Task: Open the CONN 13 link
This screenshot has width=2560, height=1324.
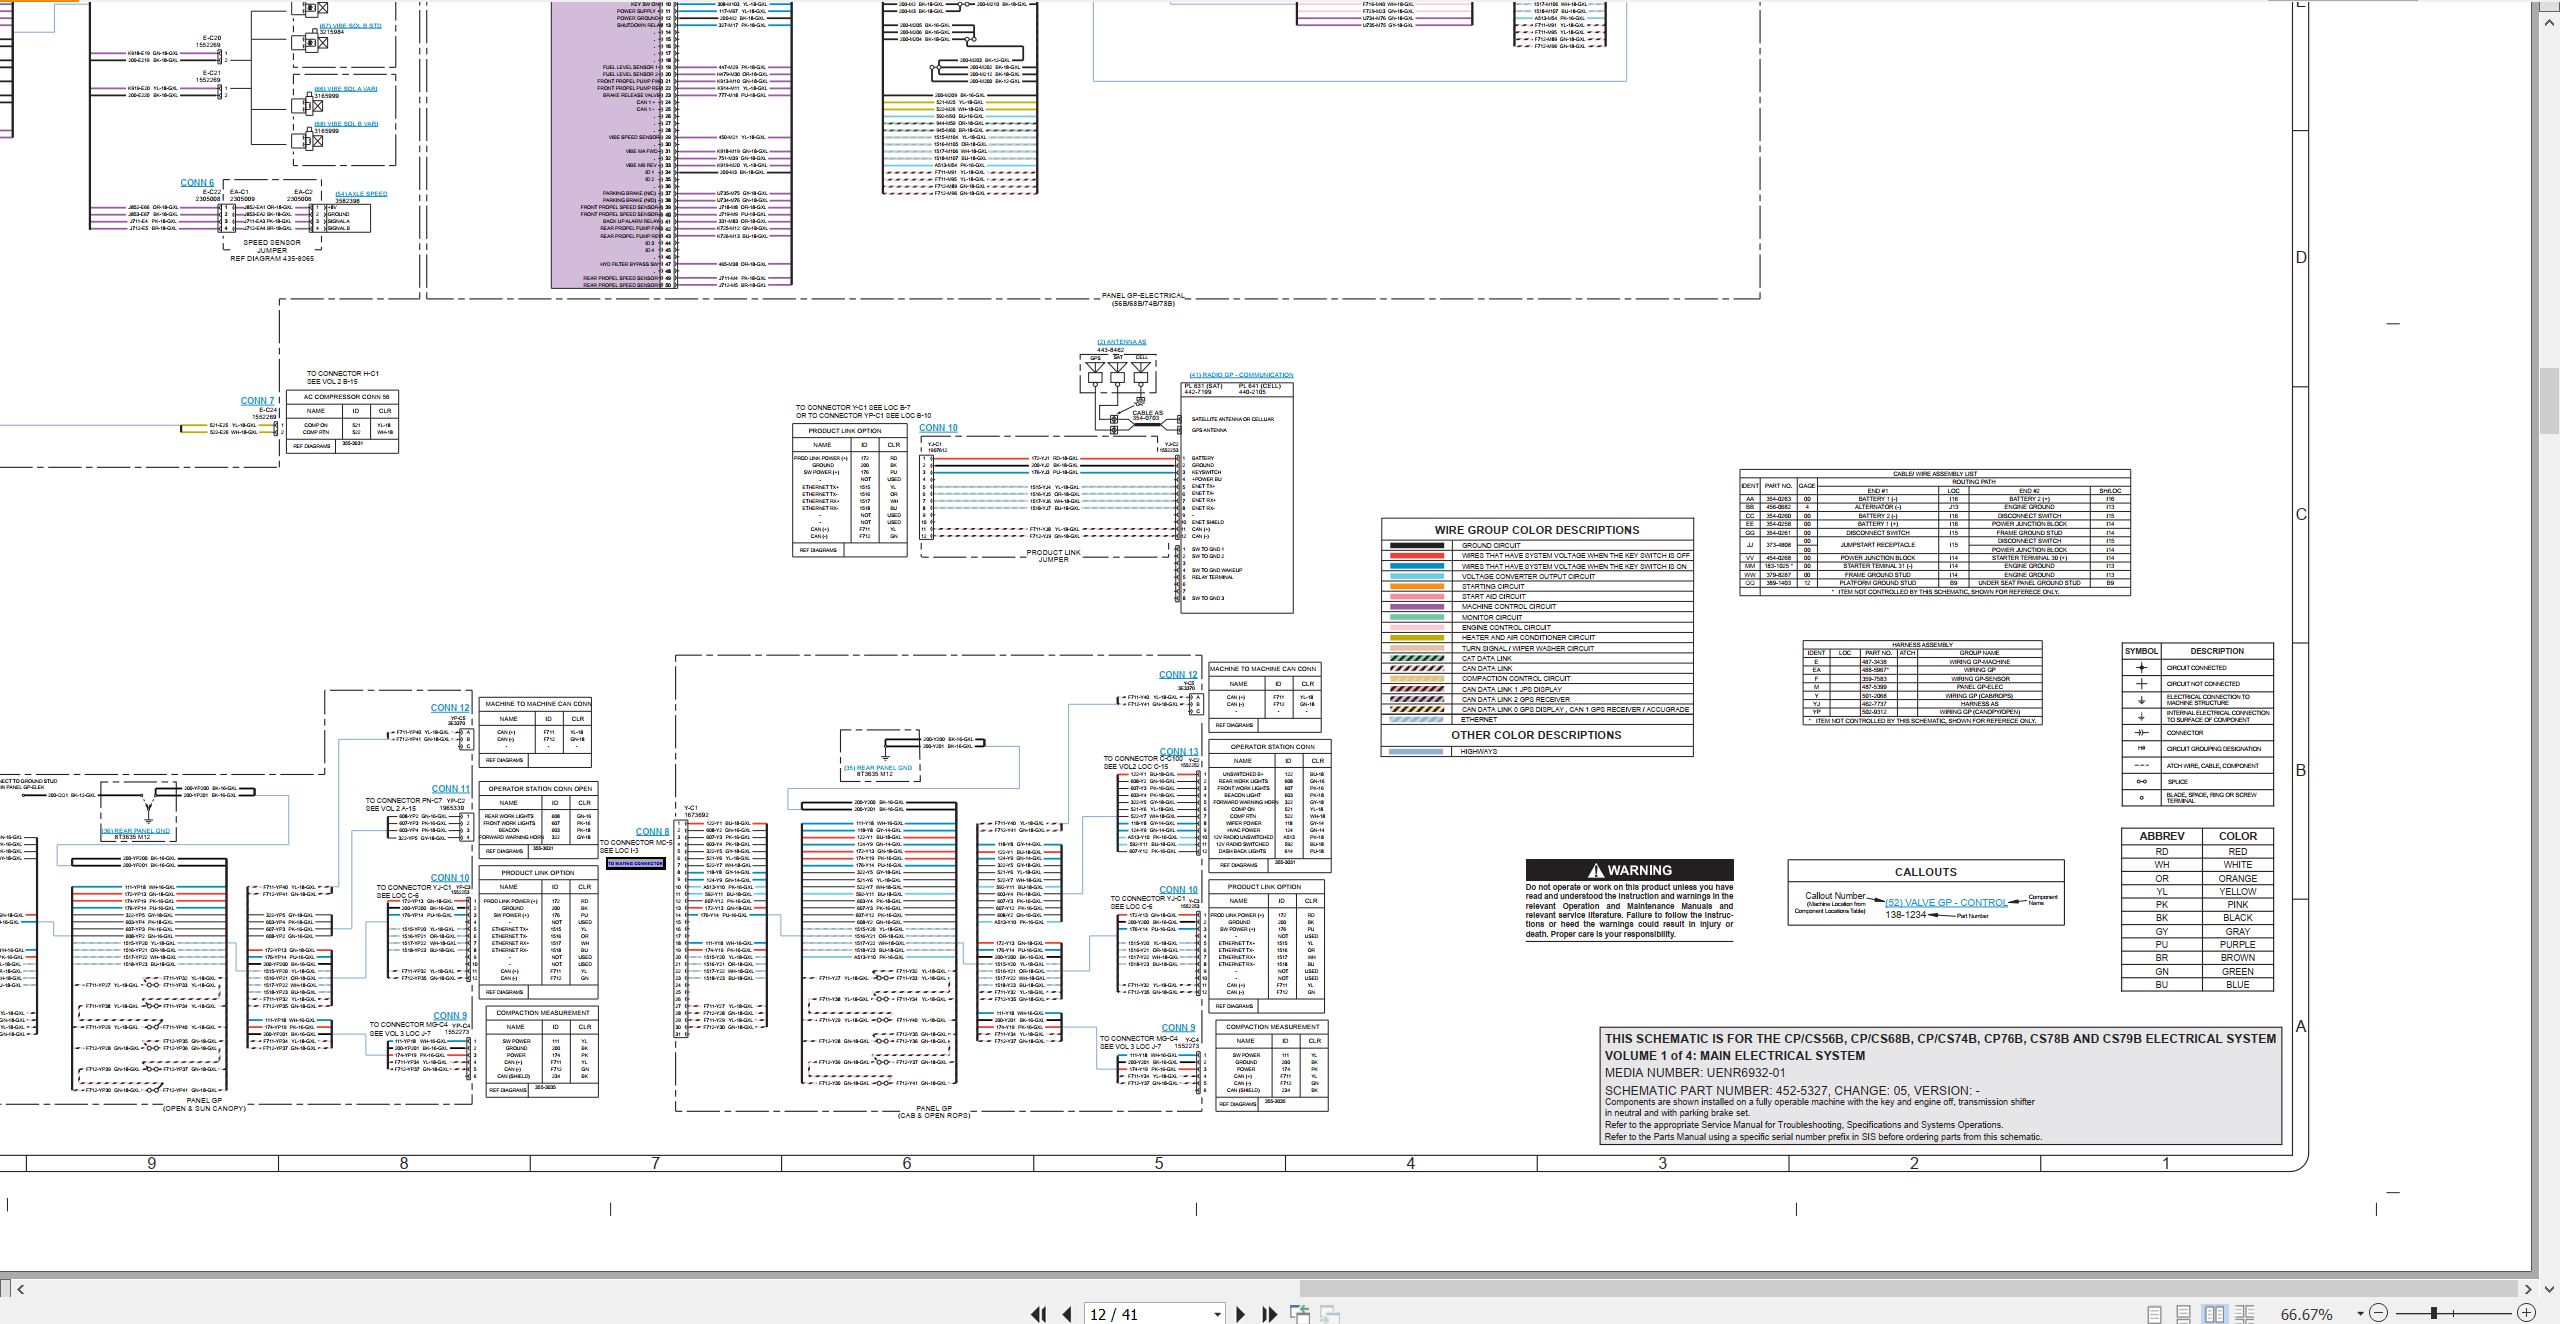Action: pos(1179,752)
